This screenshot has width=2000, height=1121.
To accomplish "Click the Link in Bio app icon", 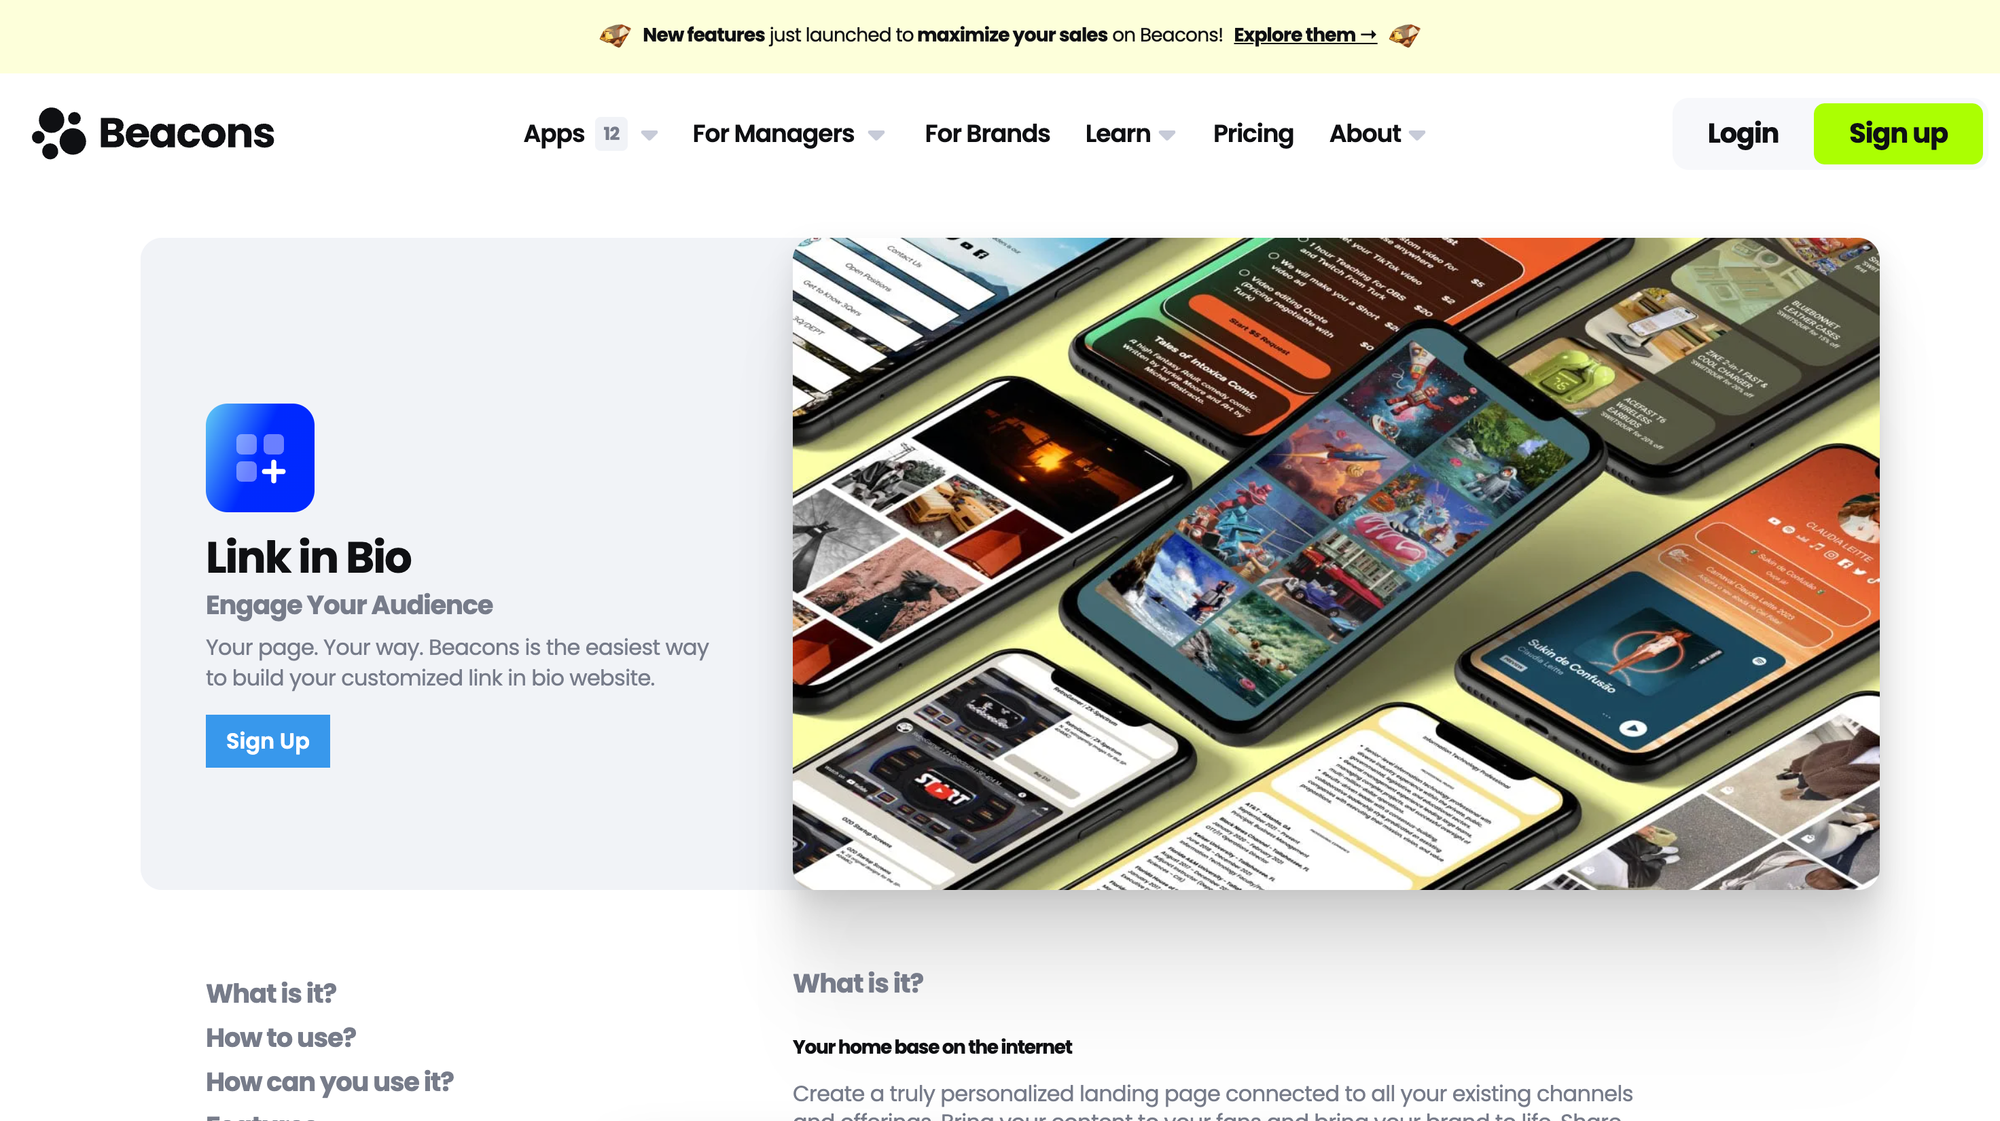I will coord(260,457).
